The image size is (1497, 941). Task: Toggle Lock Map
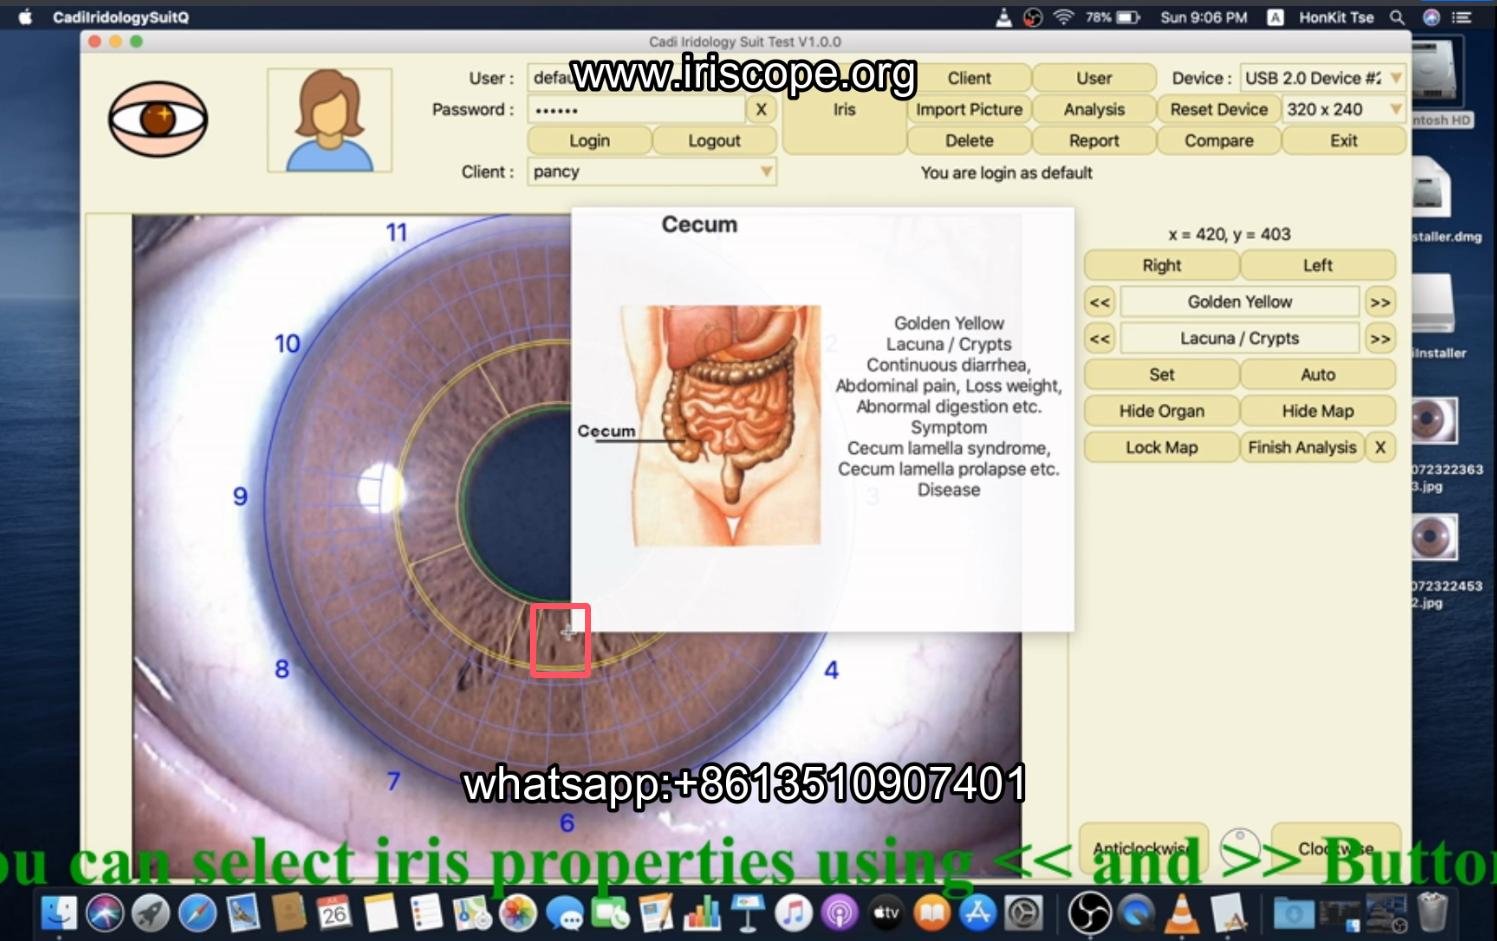(x=1161, y=447)
